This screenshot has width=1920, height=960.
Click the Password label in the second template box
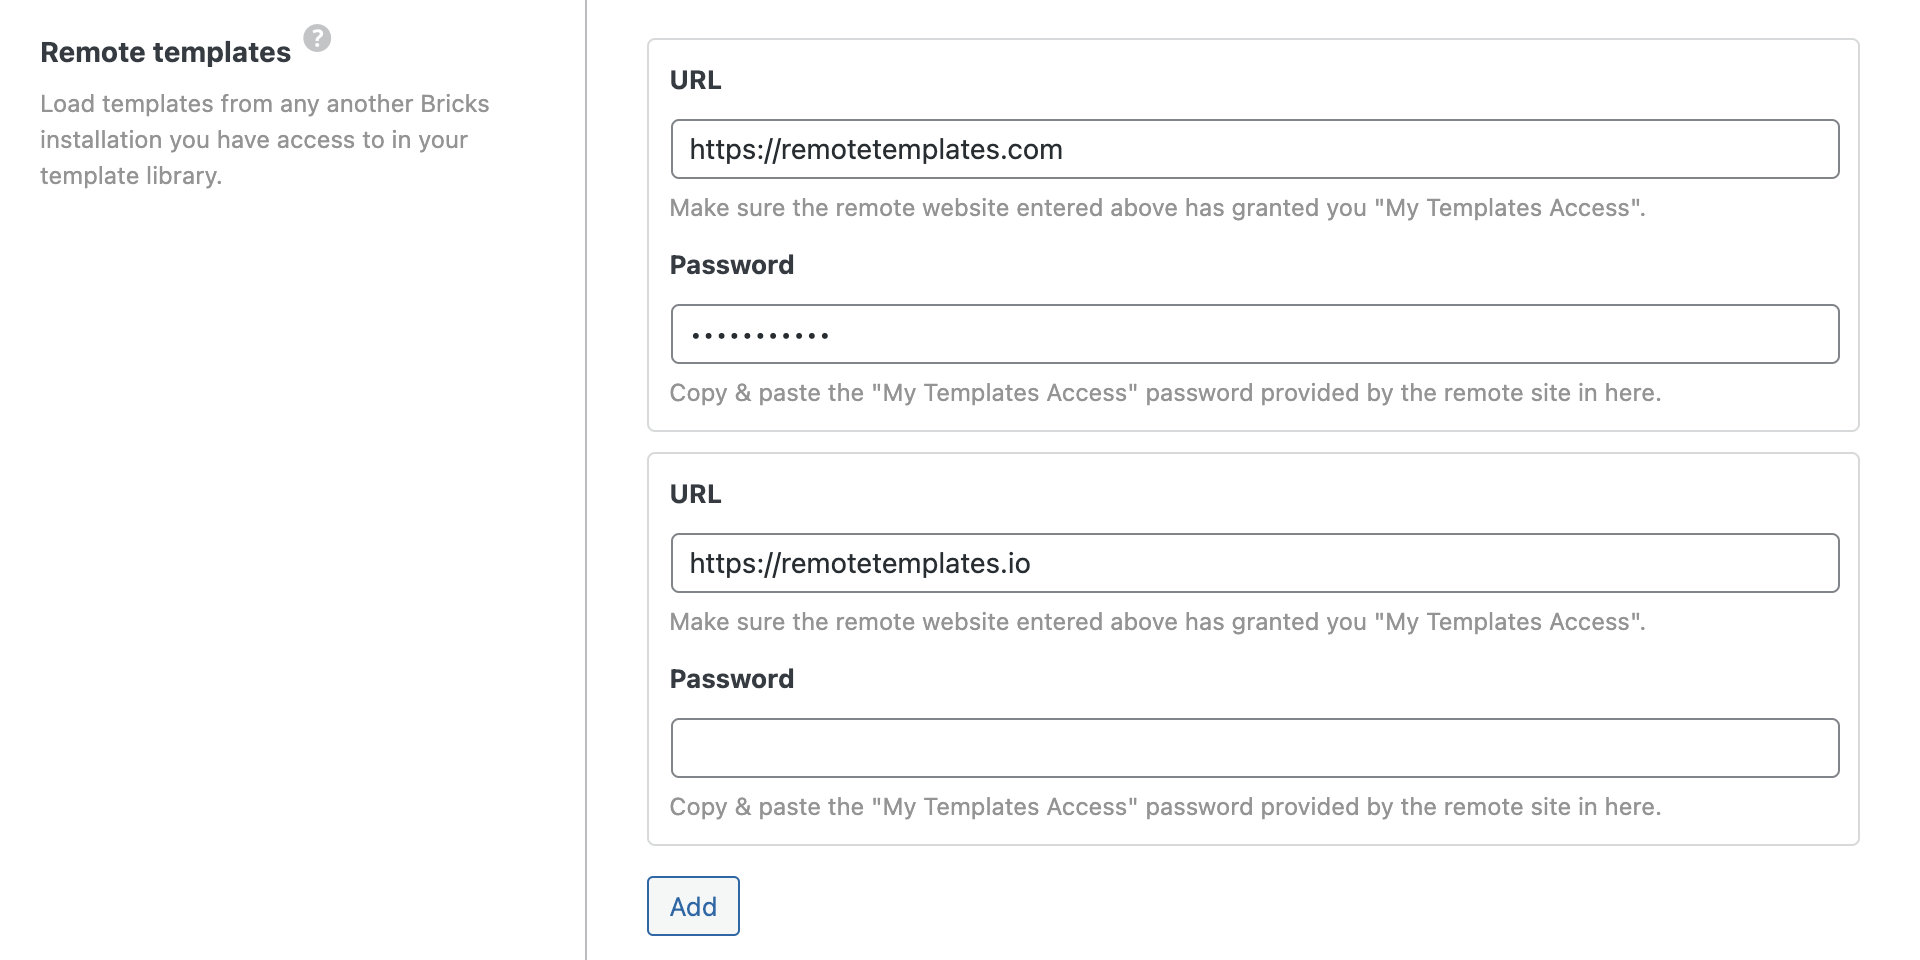pos(731,679)
